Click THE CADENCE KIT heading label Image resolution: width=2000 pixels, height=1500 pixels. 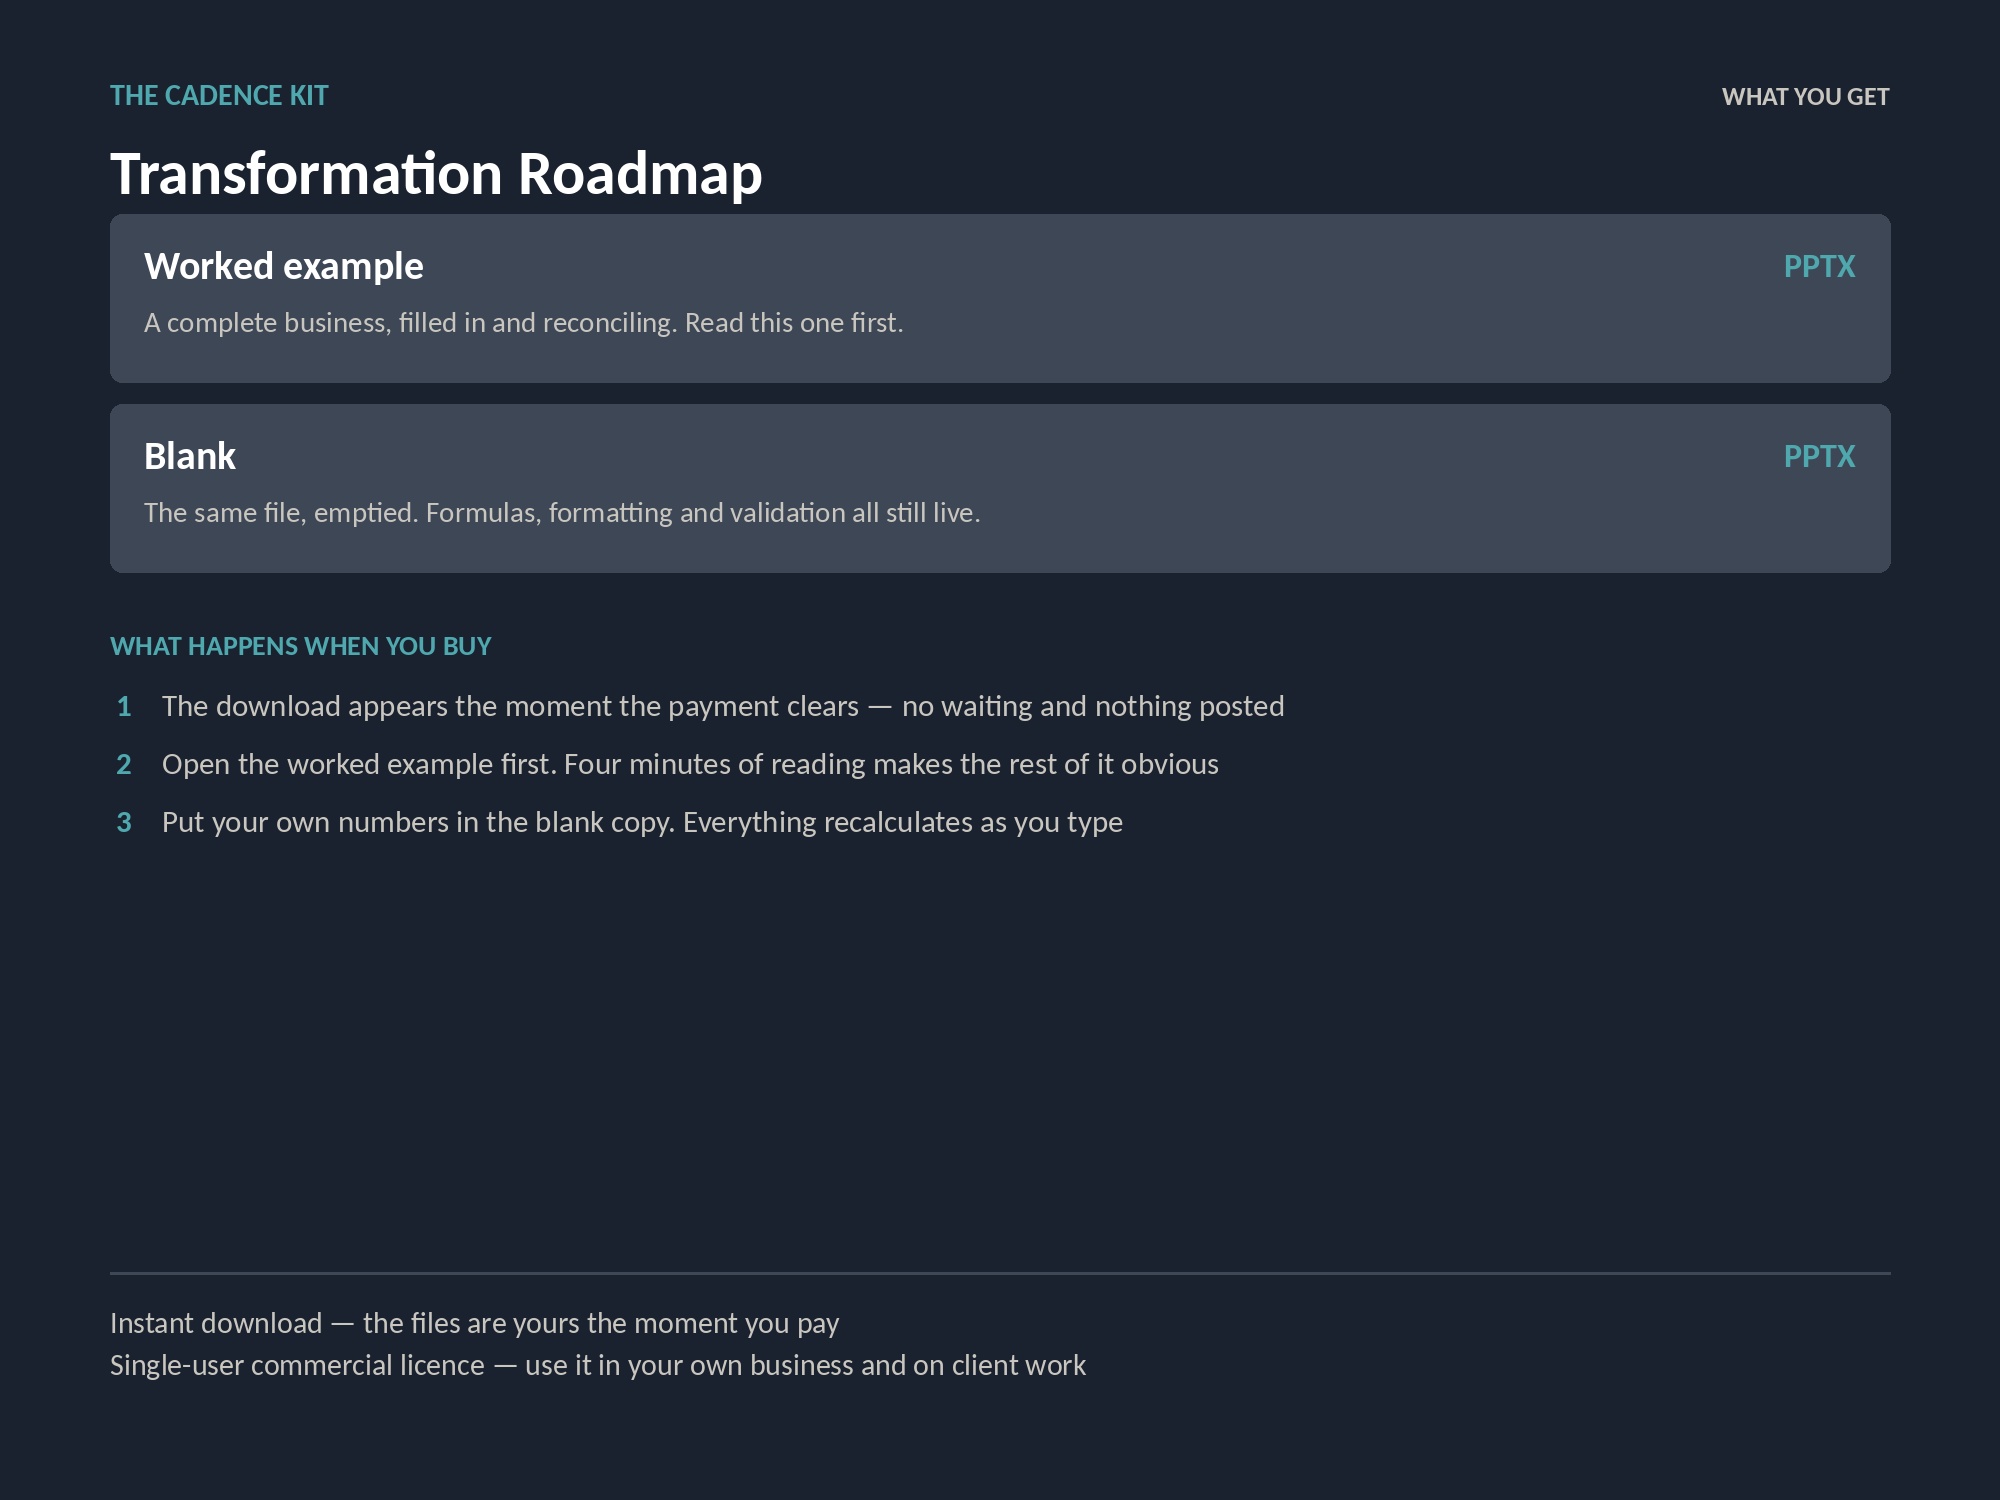pos(219,96)
